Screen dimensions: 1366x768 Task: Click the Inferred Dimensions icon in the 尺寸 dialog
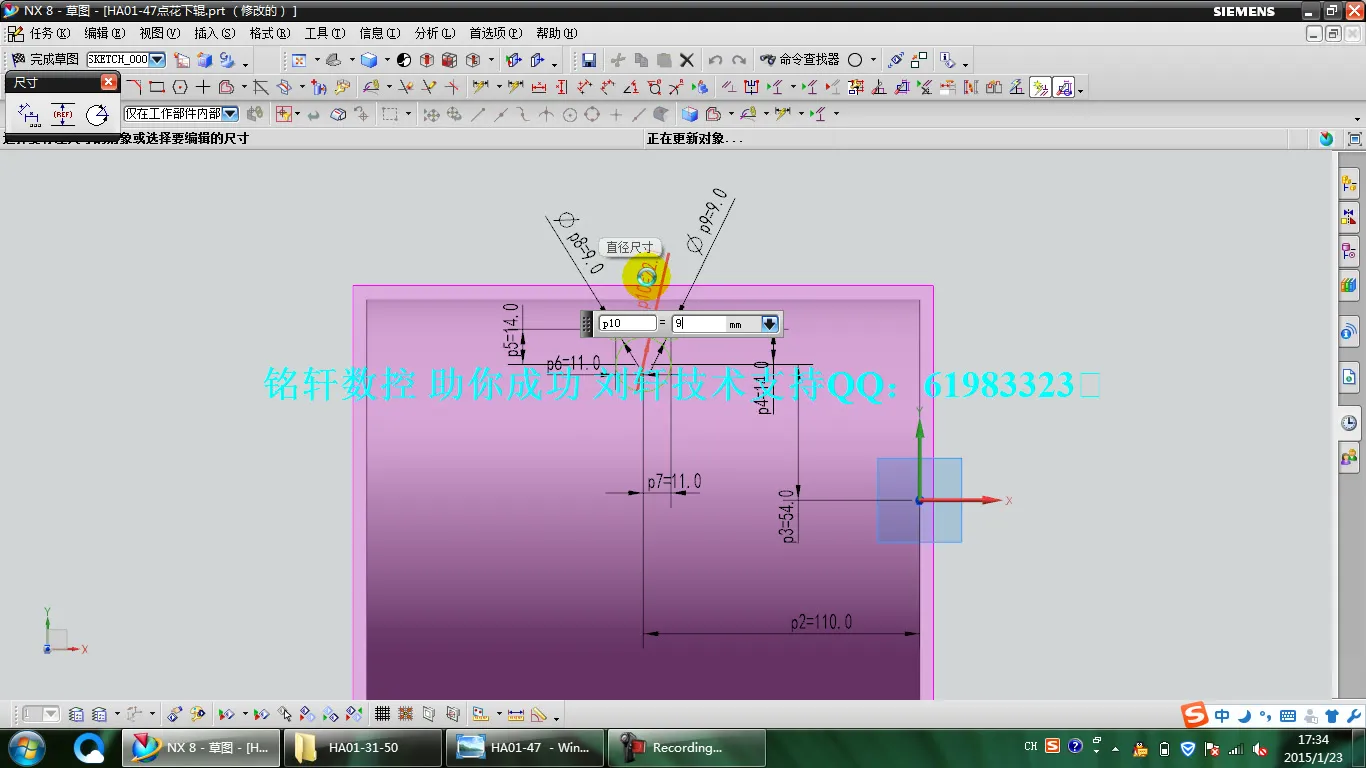point(27,113)
